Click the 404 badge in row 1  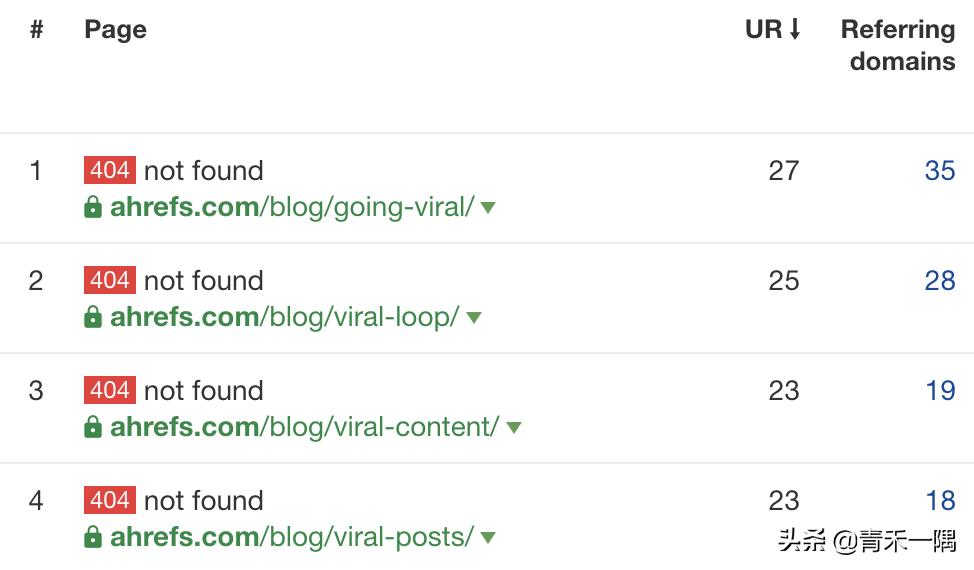(110, 170)
